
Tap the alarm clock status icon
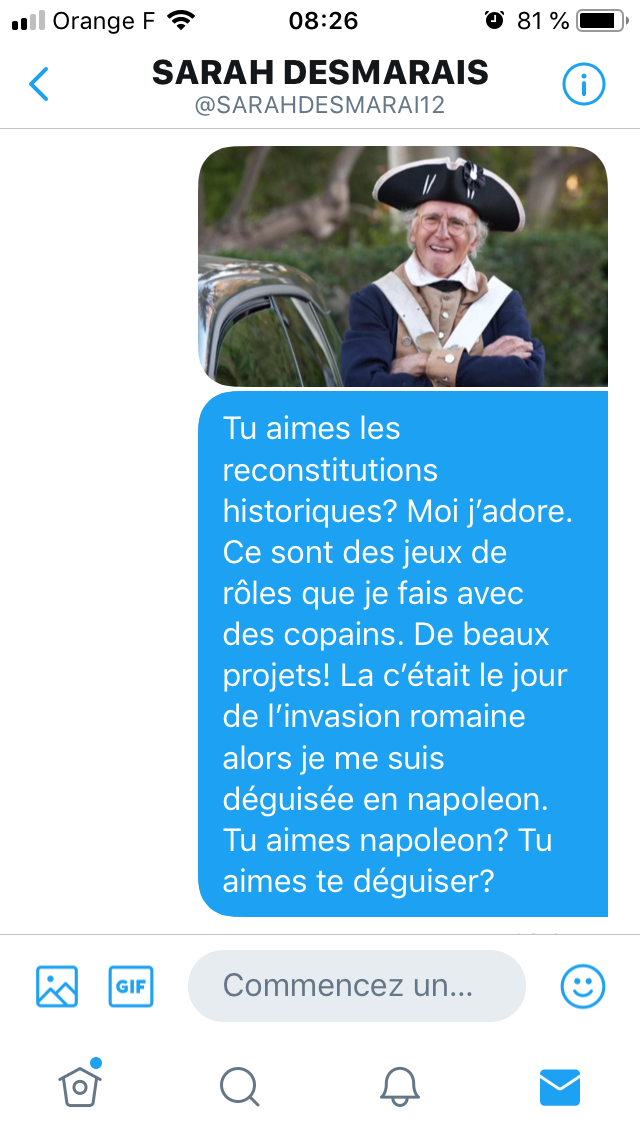494,20
